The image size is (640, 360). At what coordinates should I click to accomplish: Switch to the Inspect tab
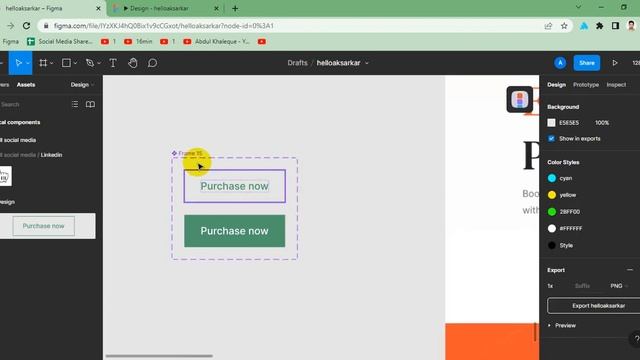(616, 85)
